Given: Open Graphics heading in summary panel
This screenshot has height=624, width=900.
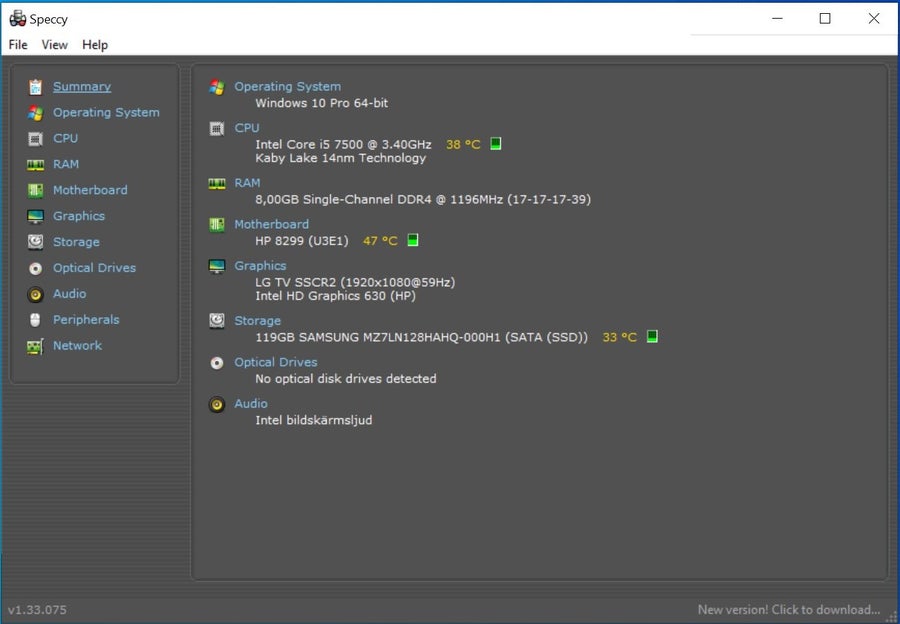Looking at the screenshot, I should click(260, 266).
